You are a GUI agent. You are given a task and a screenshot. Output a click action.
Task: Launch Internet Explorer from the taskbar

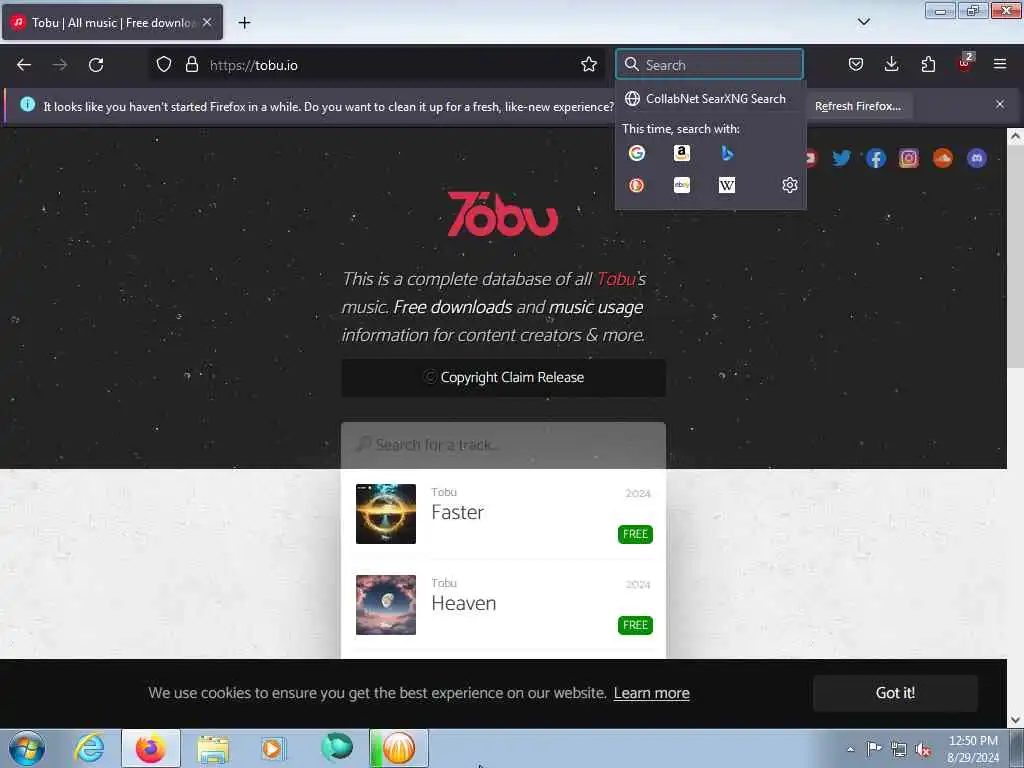pos(89,748)
